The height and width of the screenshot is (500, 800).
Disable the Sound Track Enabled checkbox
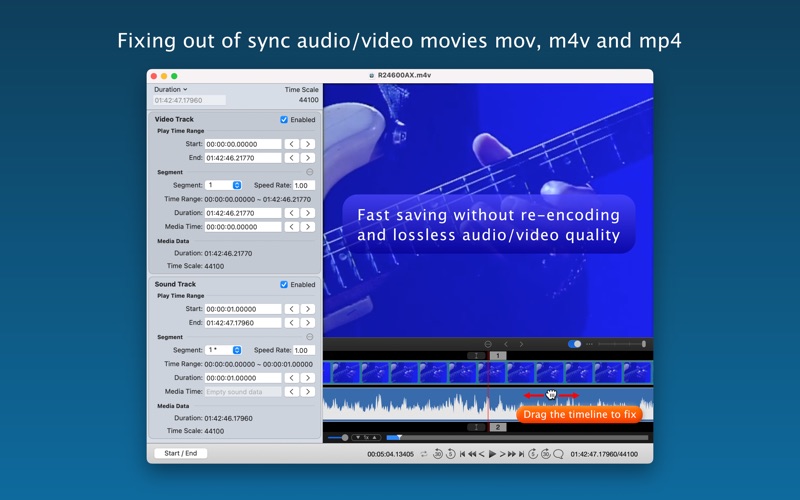pyautogui.click(x=284, y=284)
